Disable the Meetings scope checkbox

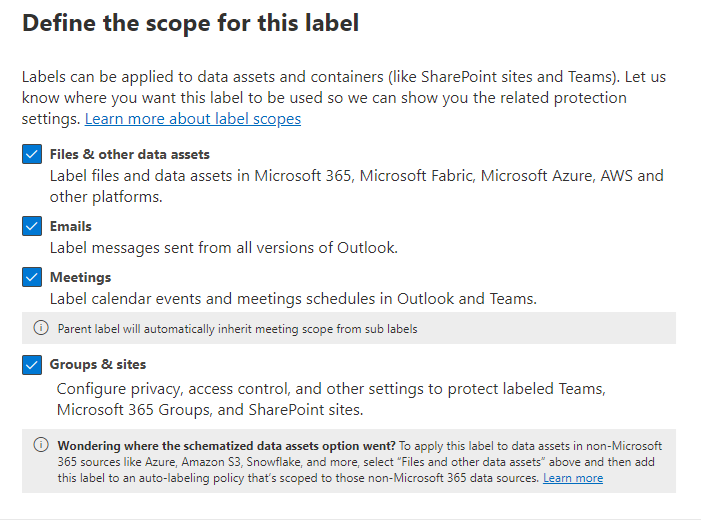point(31,278)
